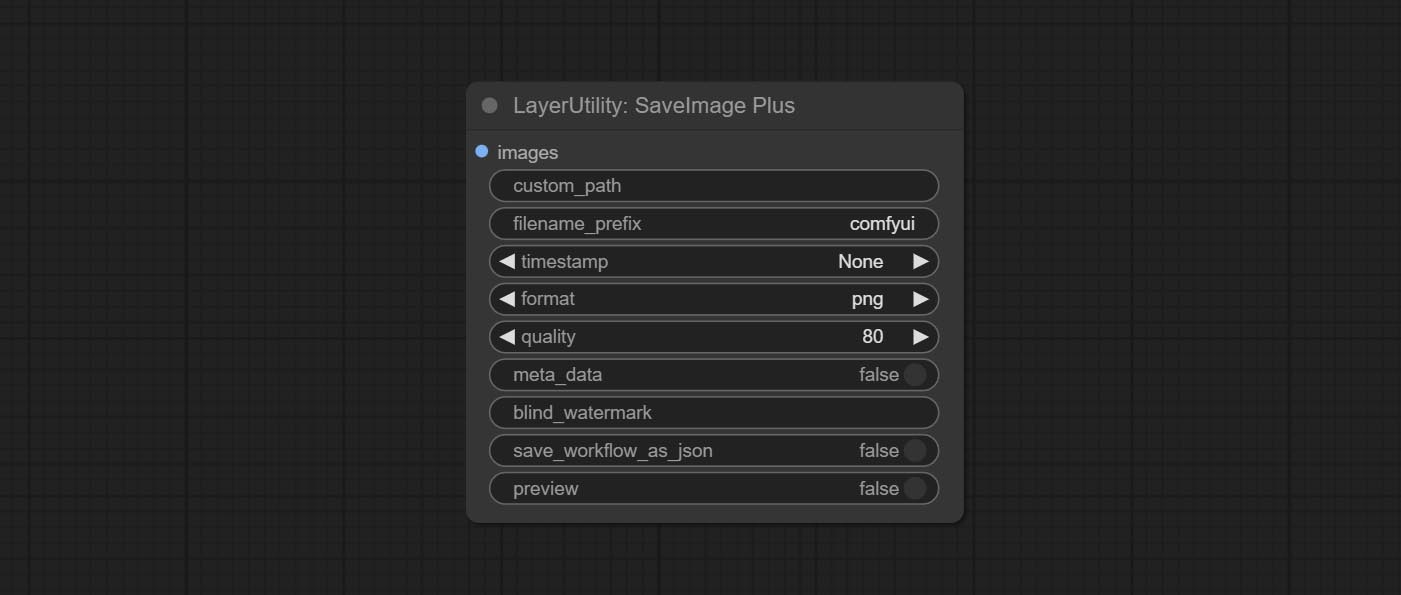Collapse node via the gray title dot
1401x595 pixels.
[489, 105]
